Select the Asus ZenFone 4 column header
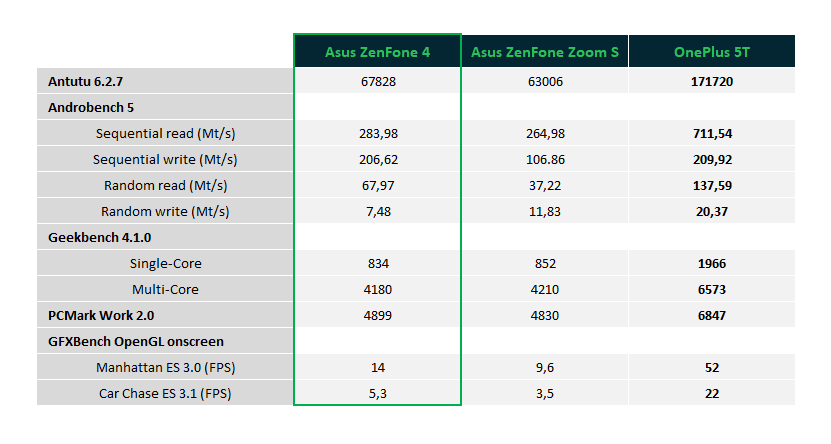Screen dimensions: 831x444 377,51
